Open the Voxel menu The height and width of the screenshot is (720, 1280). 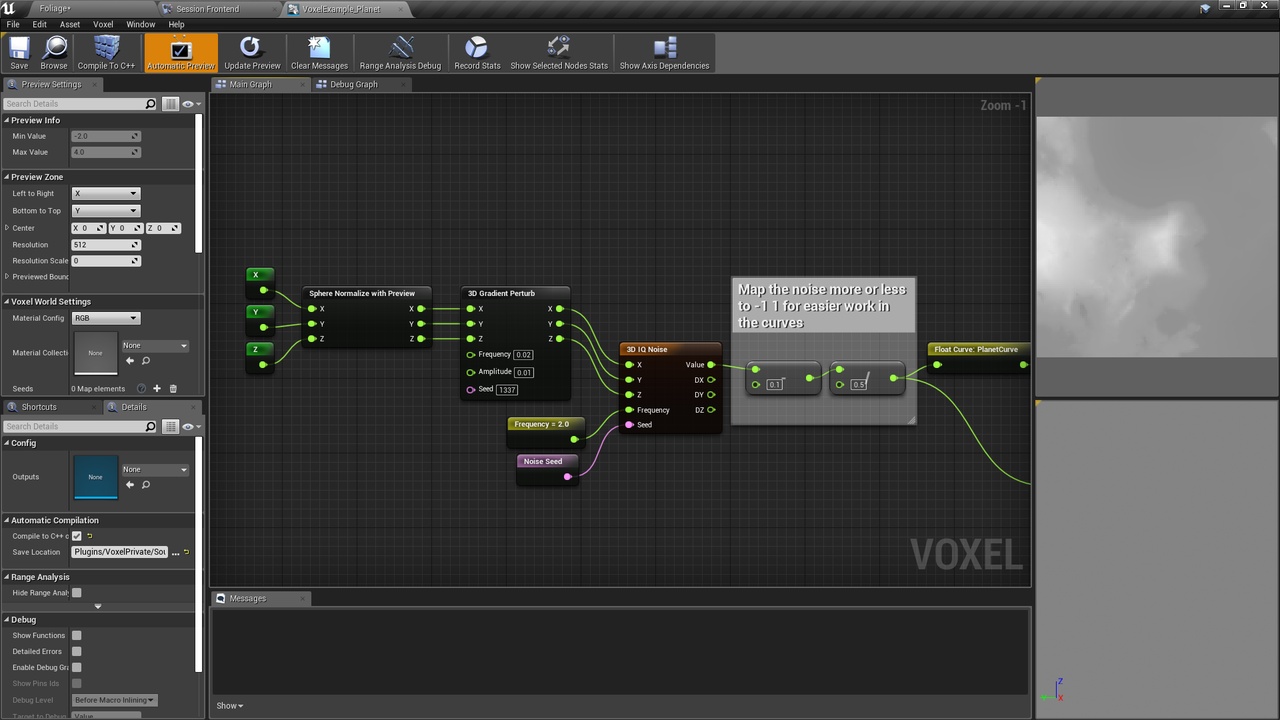[x=103, y=24]
